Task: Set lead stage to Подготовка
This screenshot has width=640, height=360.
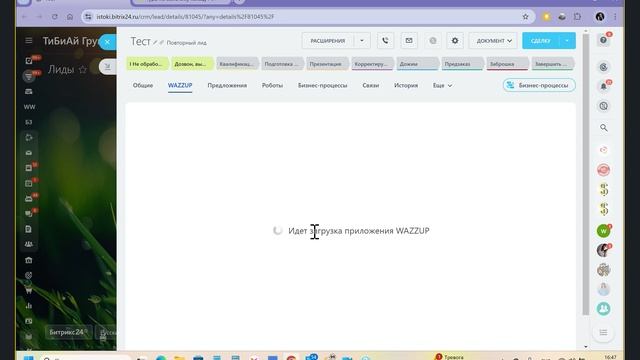Action: point(282,64)
